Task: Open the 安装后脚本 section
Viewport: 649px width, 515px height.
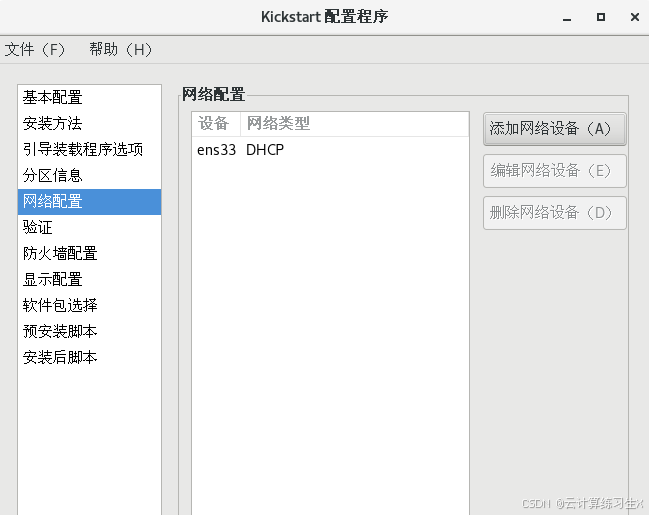Action: tap(89, 358)
